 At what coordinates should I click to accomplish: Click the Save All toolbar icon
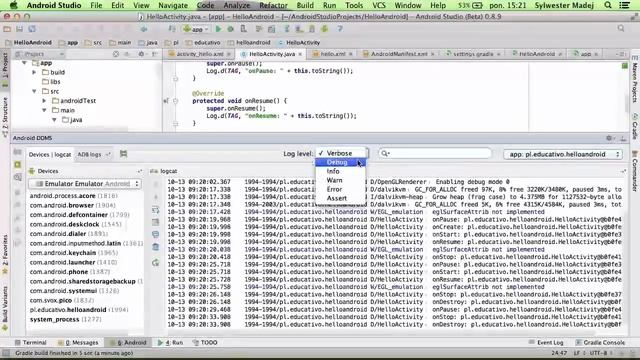coord(20,29)
